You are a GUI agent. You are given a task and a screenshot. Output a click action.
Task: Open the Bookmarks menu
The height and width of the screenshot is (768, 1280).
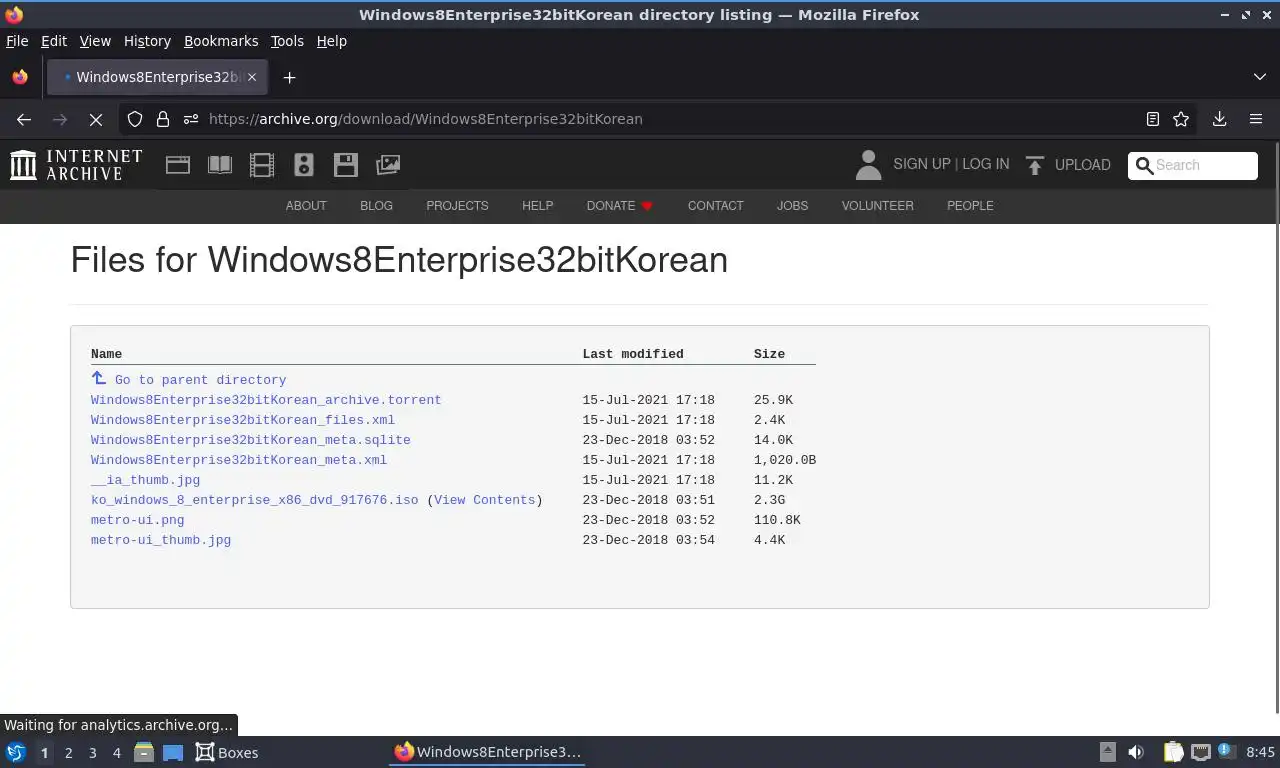pos(221,41)
